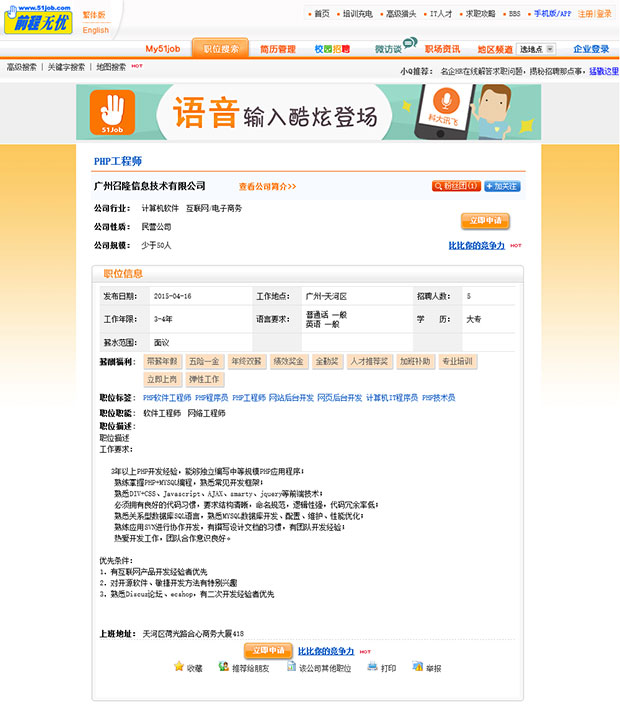Click 计算机IT程序员 job tag

(392, 398)
